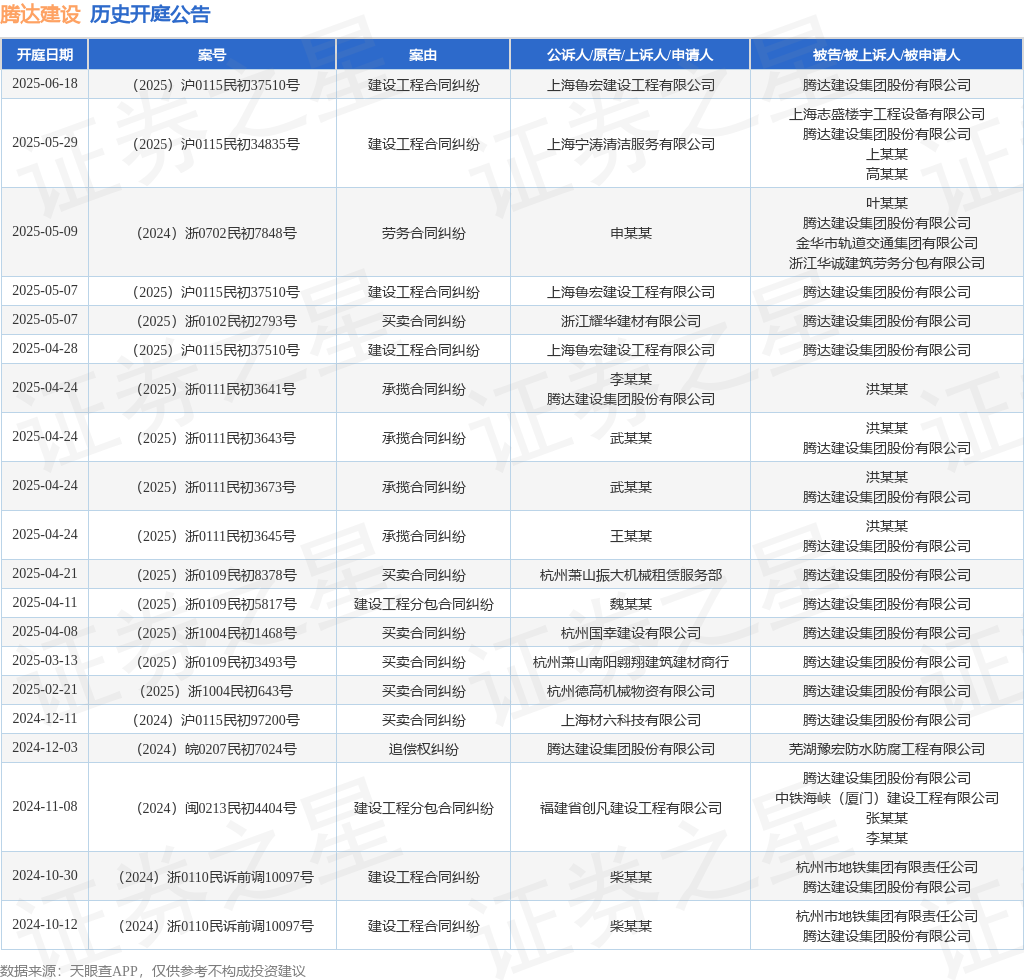The height and width of the screenshot is (980, 1024).
Task: Click the 案号 column header
Action: click(x=212, y=55)
